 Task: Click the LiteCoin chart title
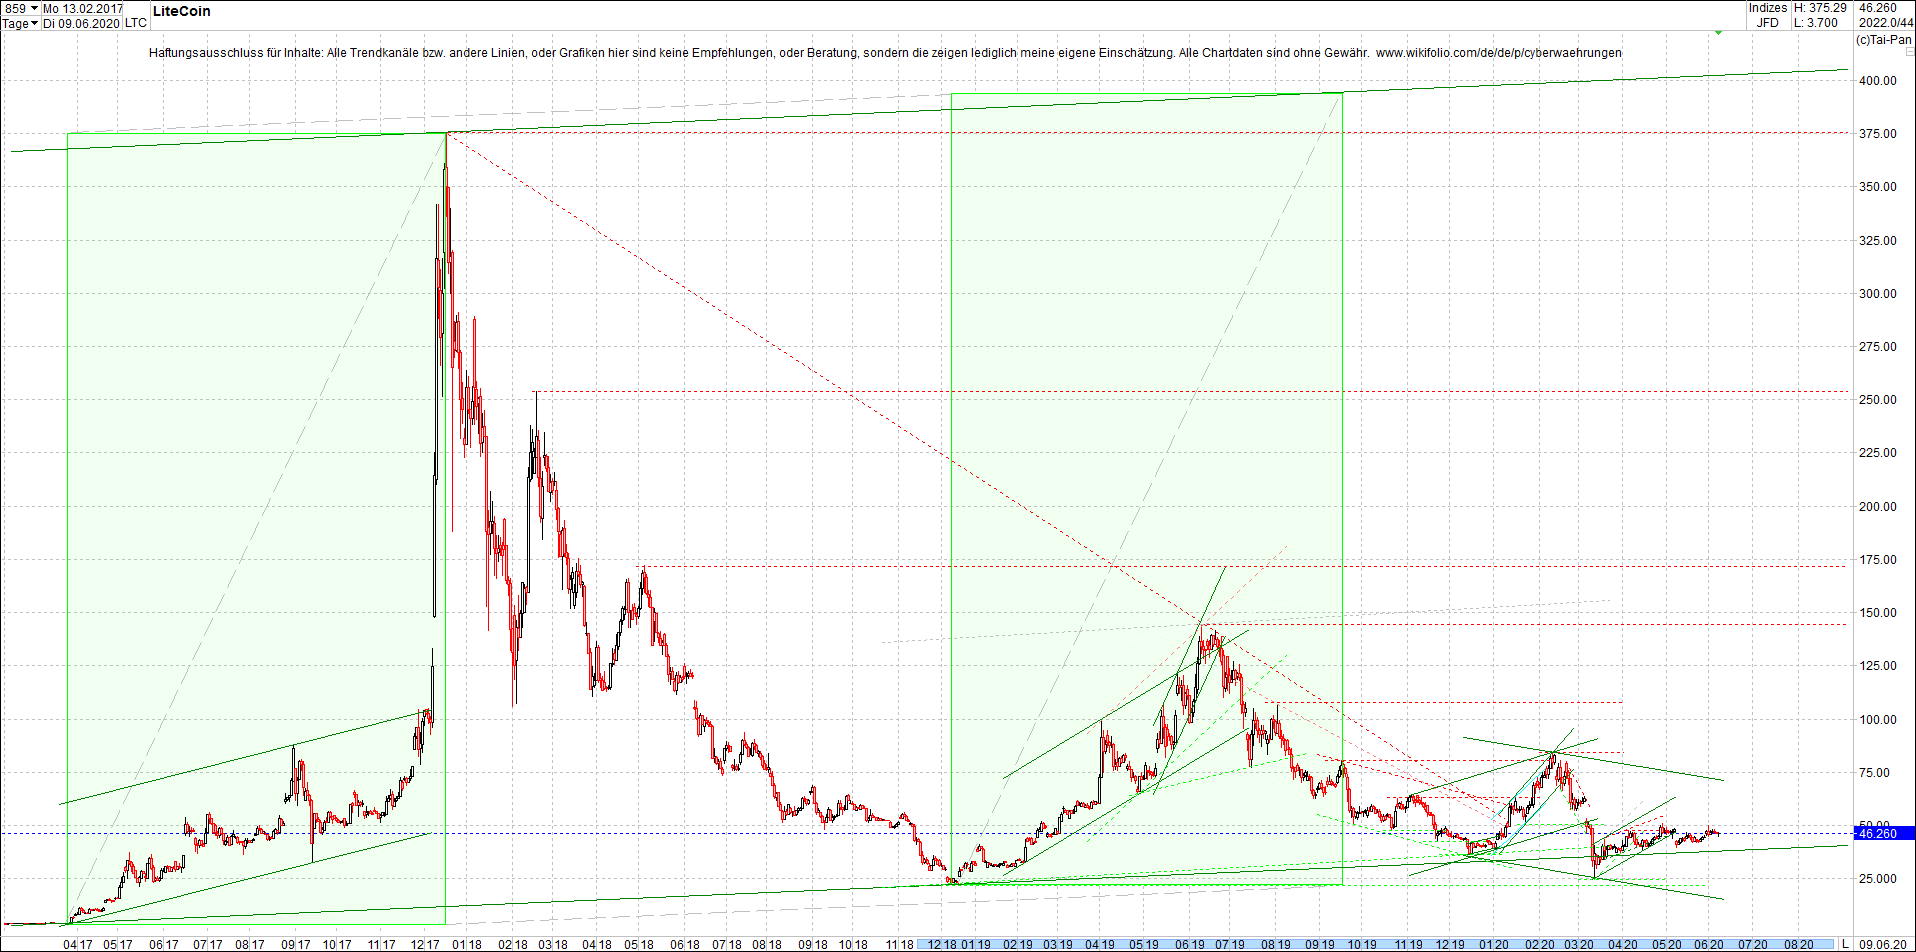click(181, 11)
